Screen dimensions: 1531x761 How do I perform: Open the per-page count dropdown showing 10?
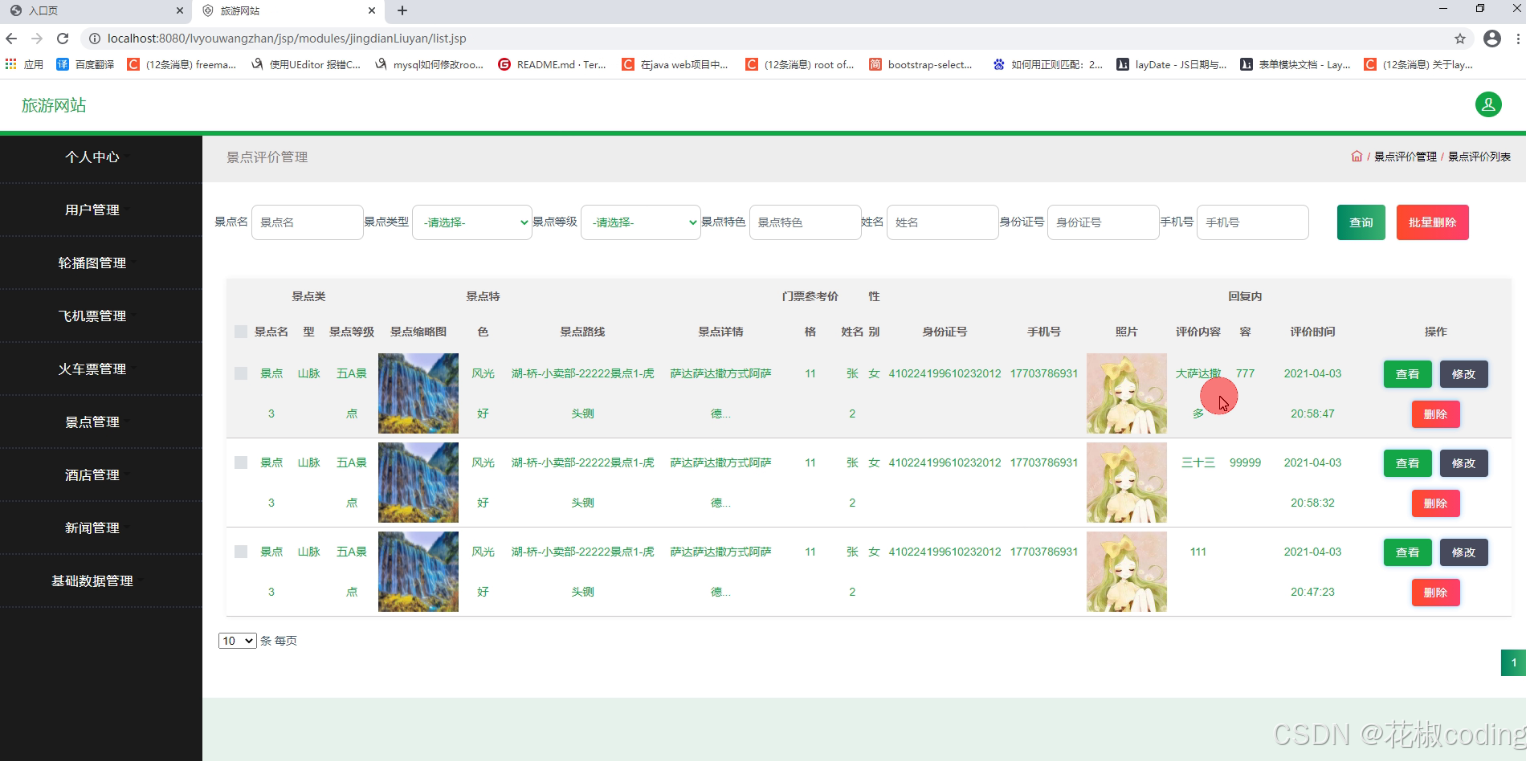point(237,640)
